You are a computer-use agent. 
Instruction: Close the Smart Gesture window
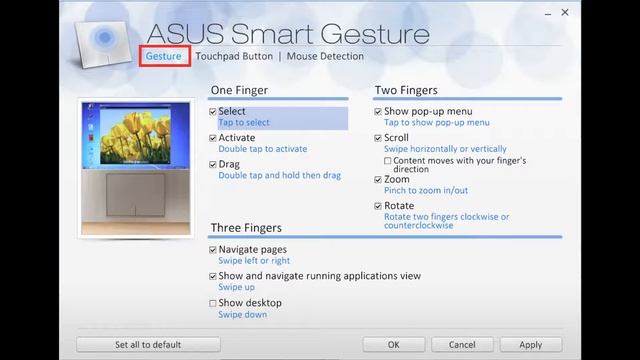(565, 13)
